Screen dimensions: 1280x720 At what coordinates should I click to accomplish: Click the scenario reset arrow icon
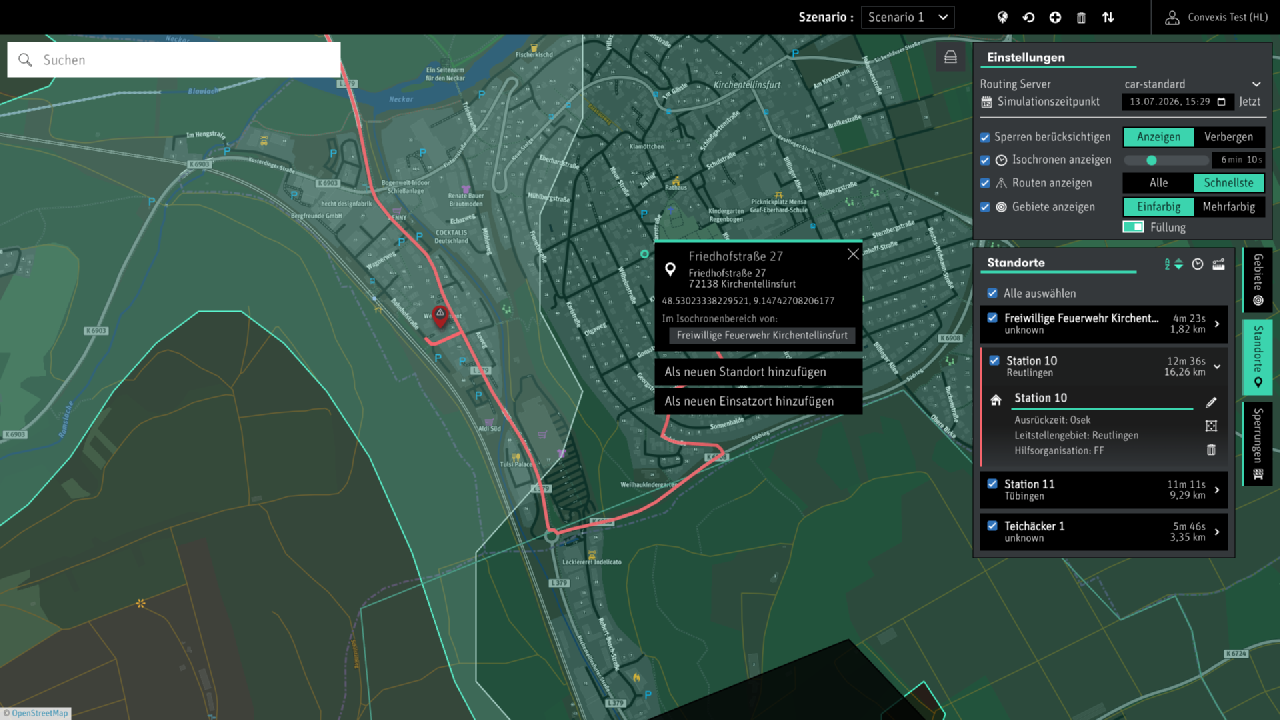click(x=1028, y=17)
